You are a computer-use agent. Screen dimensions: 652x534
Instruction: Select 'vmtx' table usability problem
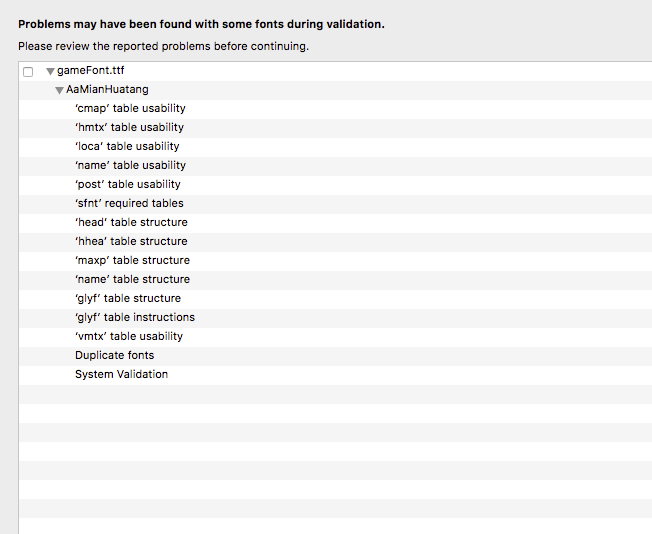pos(129,337)
